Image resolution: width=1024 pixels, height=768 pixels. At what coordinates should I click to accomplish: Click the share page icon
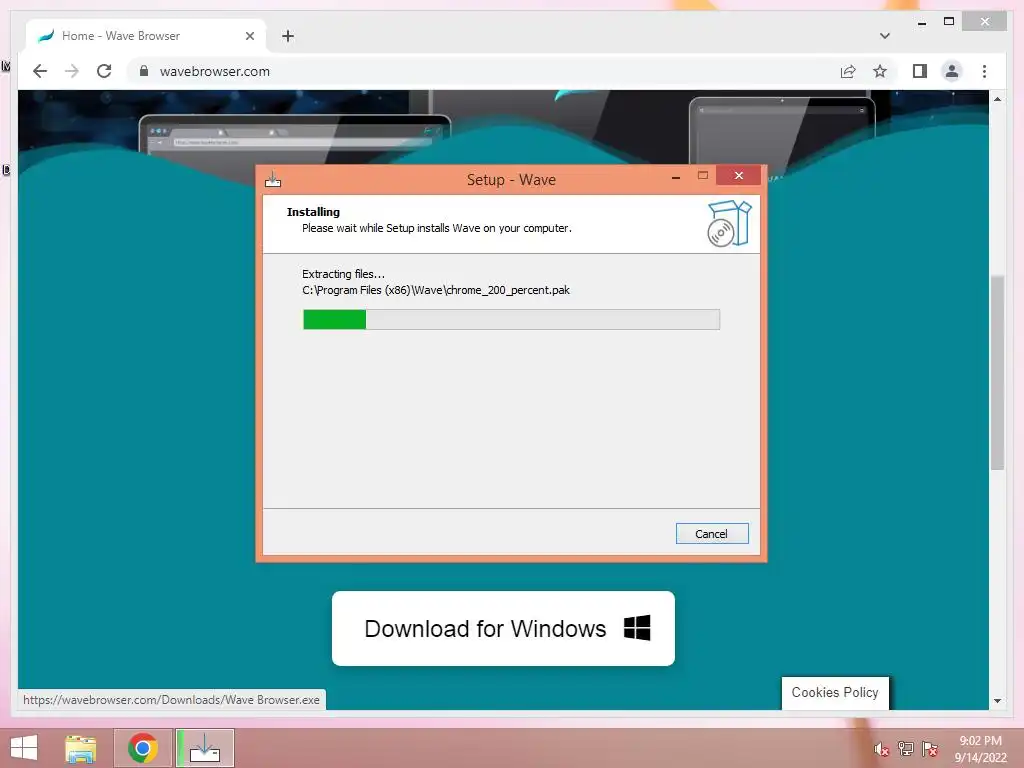pos(848,71)
